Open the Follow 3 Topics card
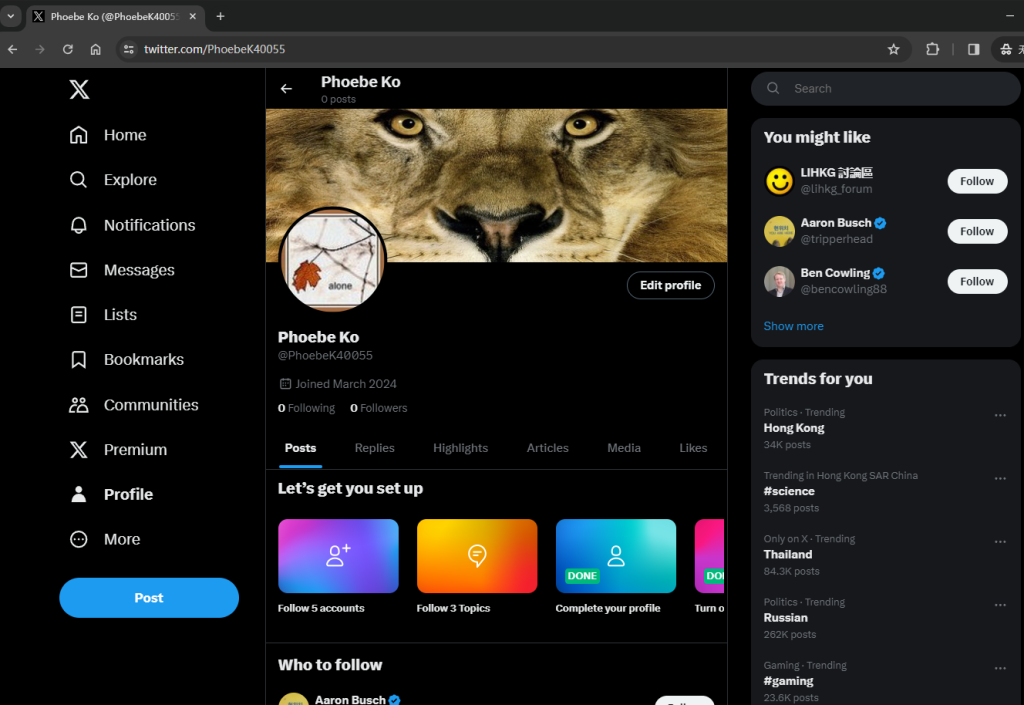This screenshot has height=705, width=1024. tap(477, 567)
